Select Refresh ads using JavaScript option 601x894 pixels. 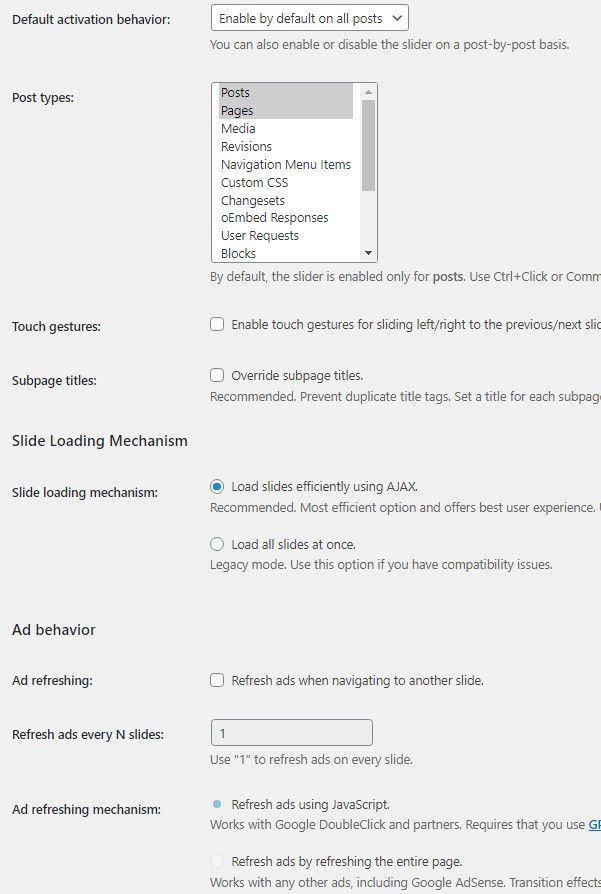point(217,804)
